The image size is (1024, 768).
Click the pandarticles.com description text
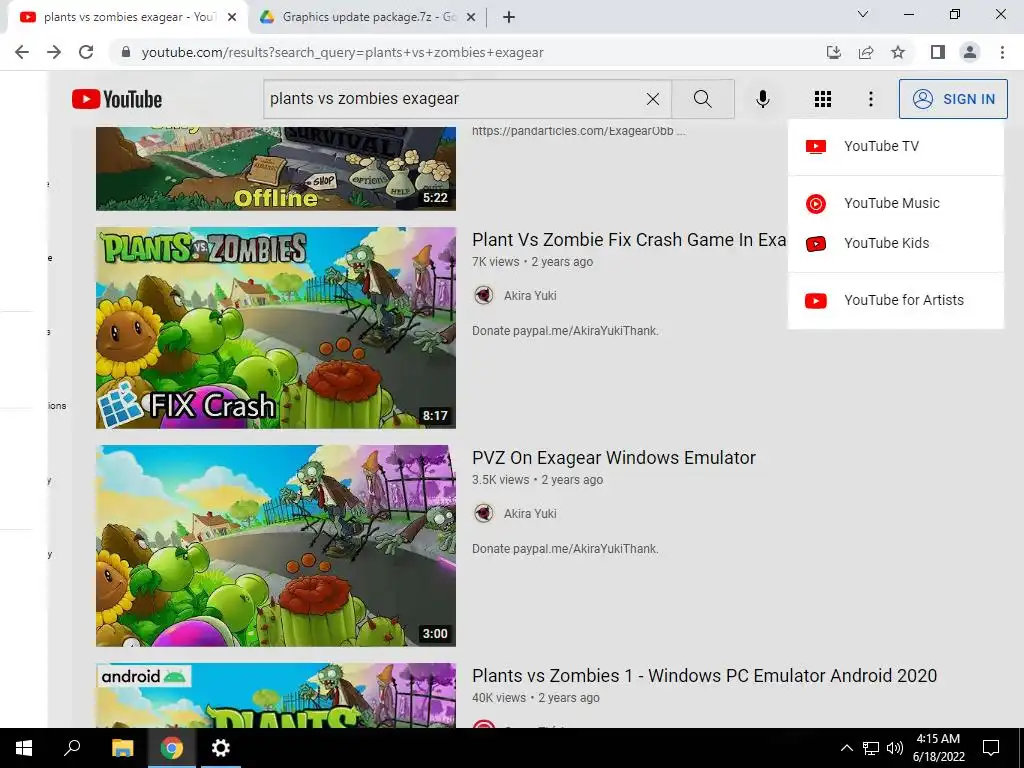coord(579,131)
